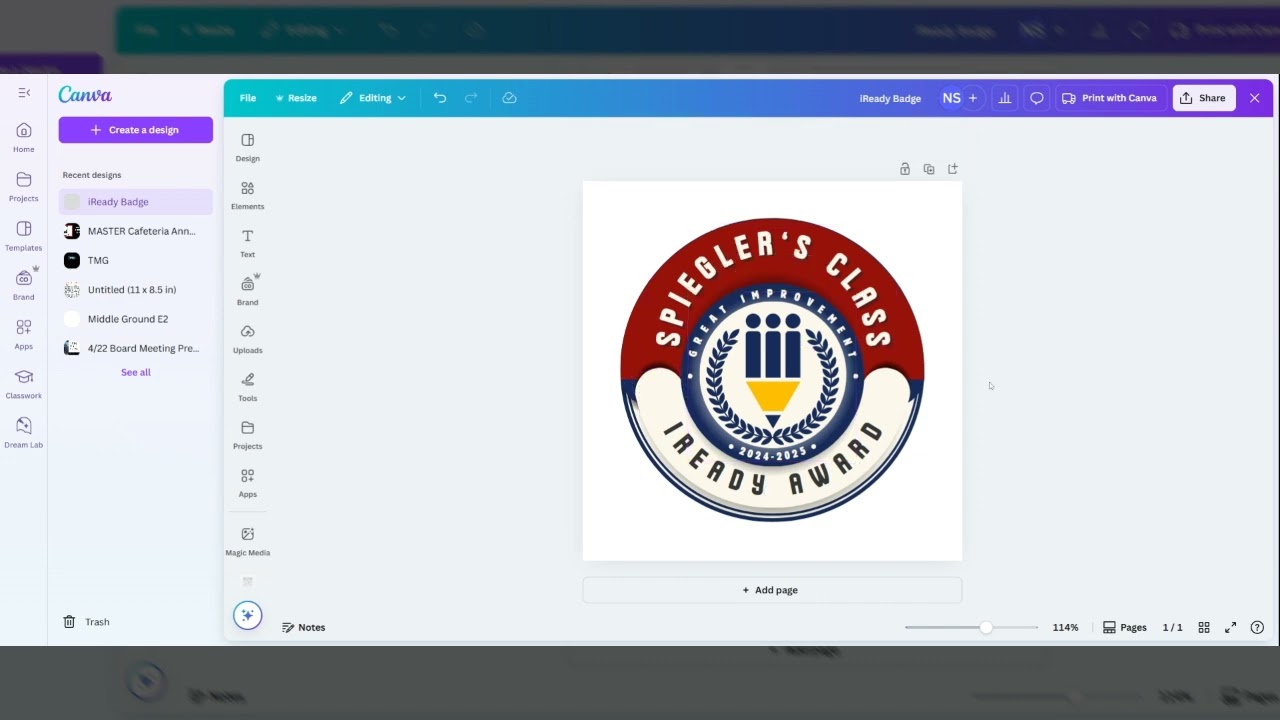Open the Tools panel

click(248, 387)
